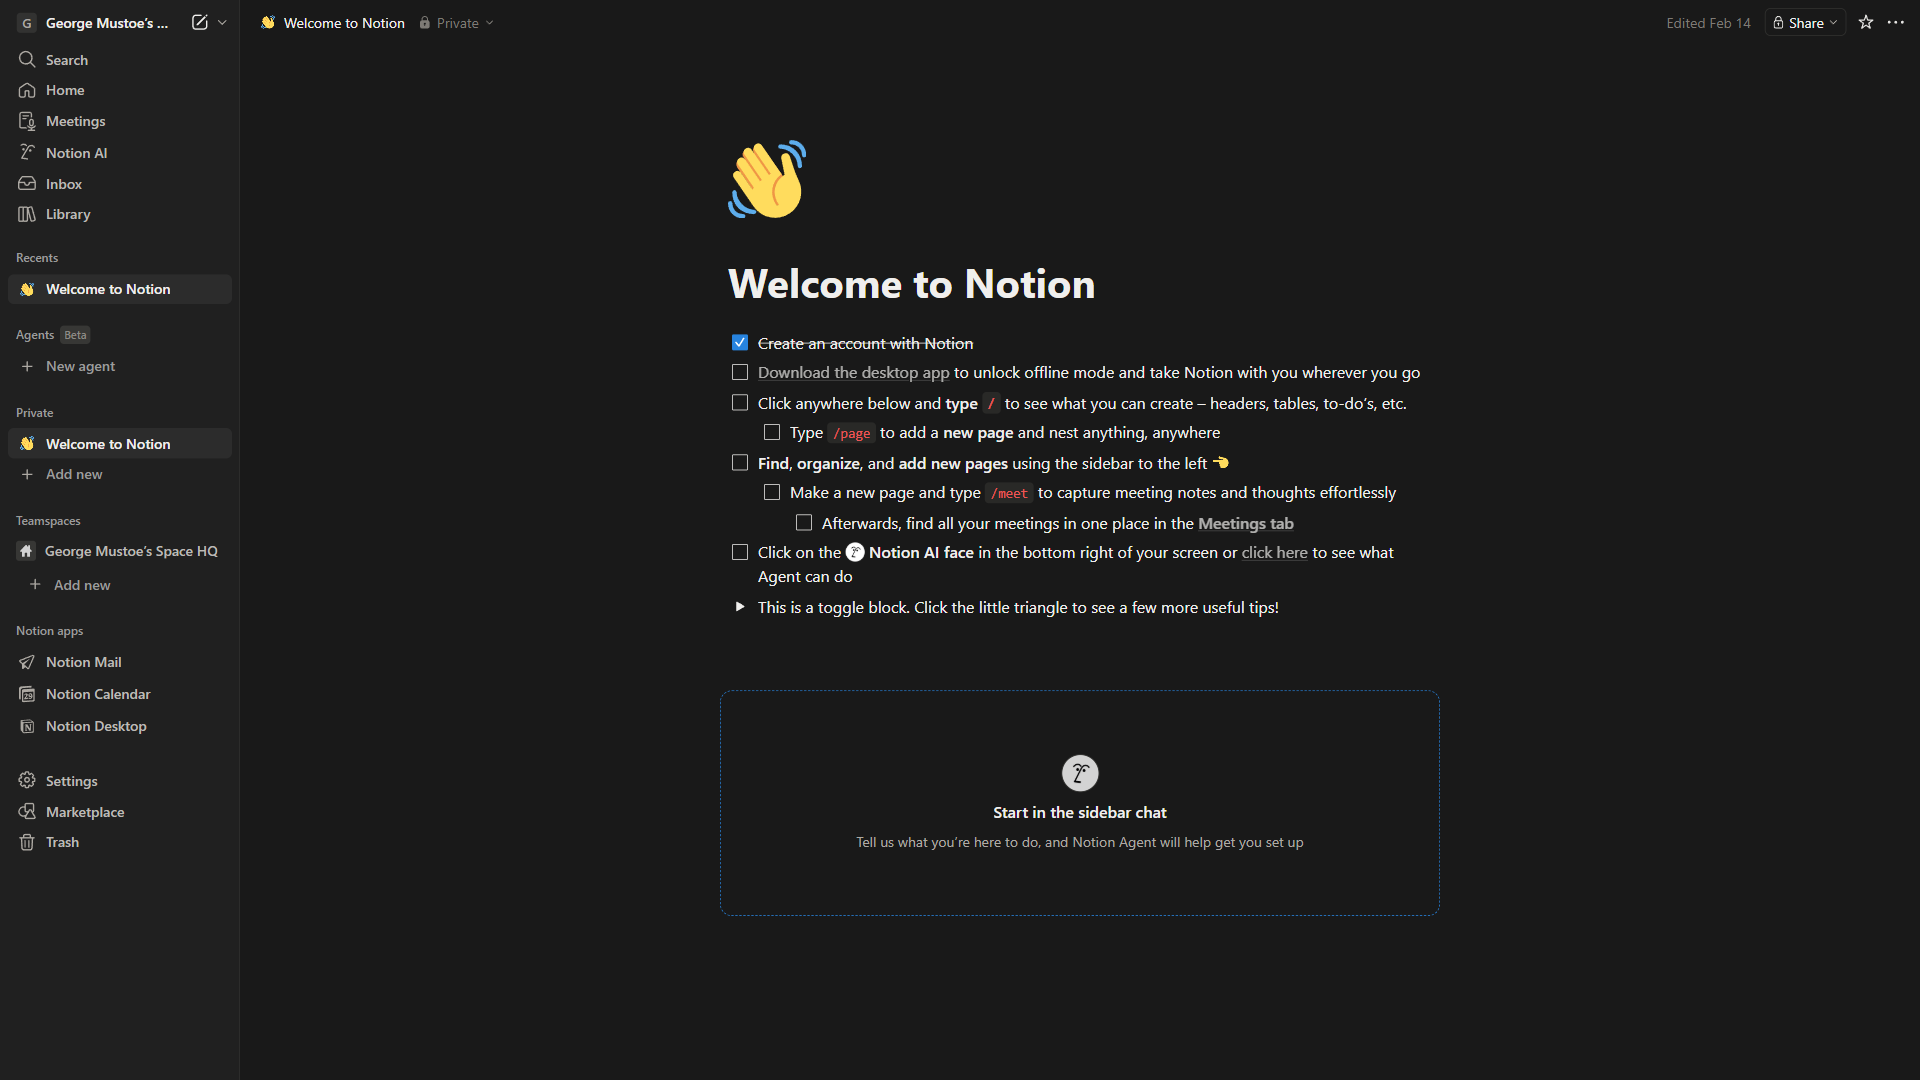This screenshot has height=1080, width=1920.
Task: Check Click on the Notion AI face item
Action: tap(740, 552)
